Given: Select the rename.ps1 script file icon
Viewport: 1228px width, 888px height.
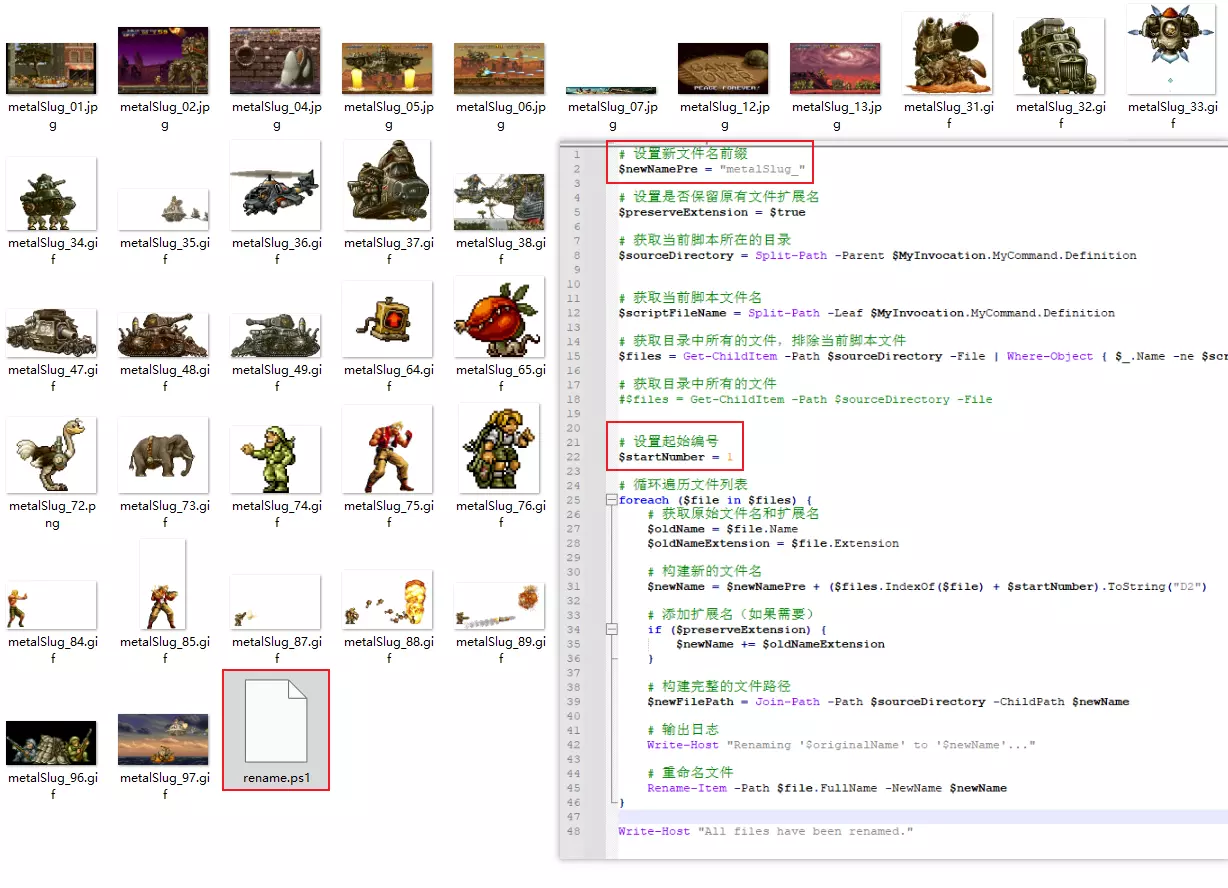Looking at the screenshot, I should point(276,721).
